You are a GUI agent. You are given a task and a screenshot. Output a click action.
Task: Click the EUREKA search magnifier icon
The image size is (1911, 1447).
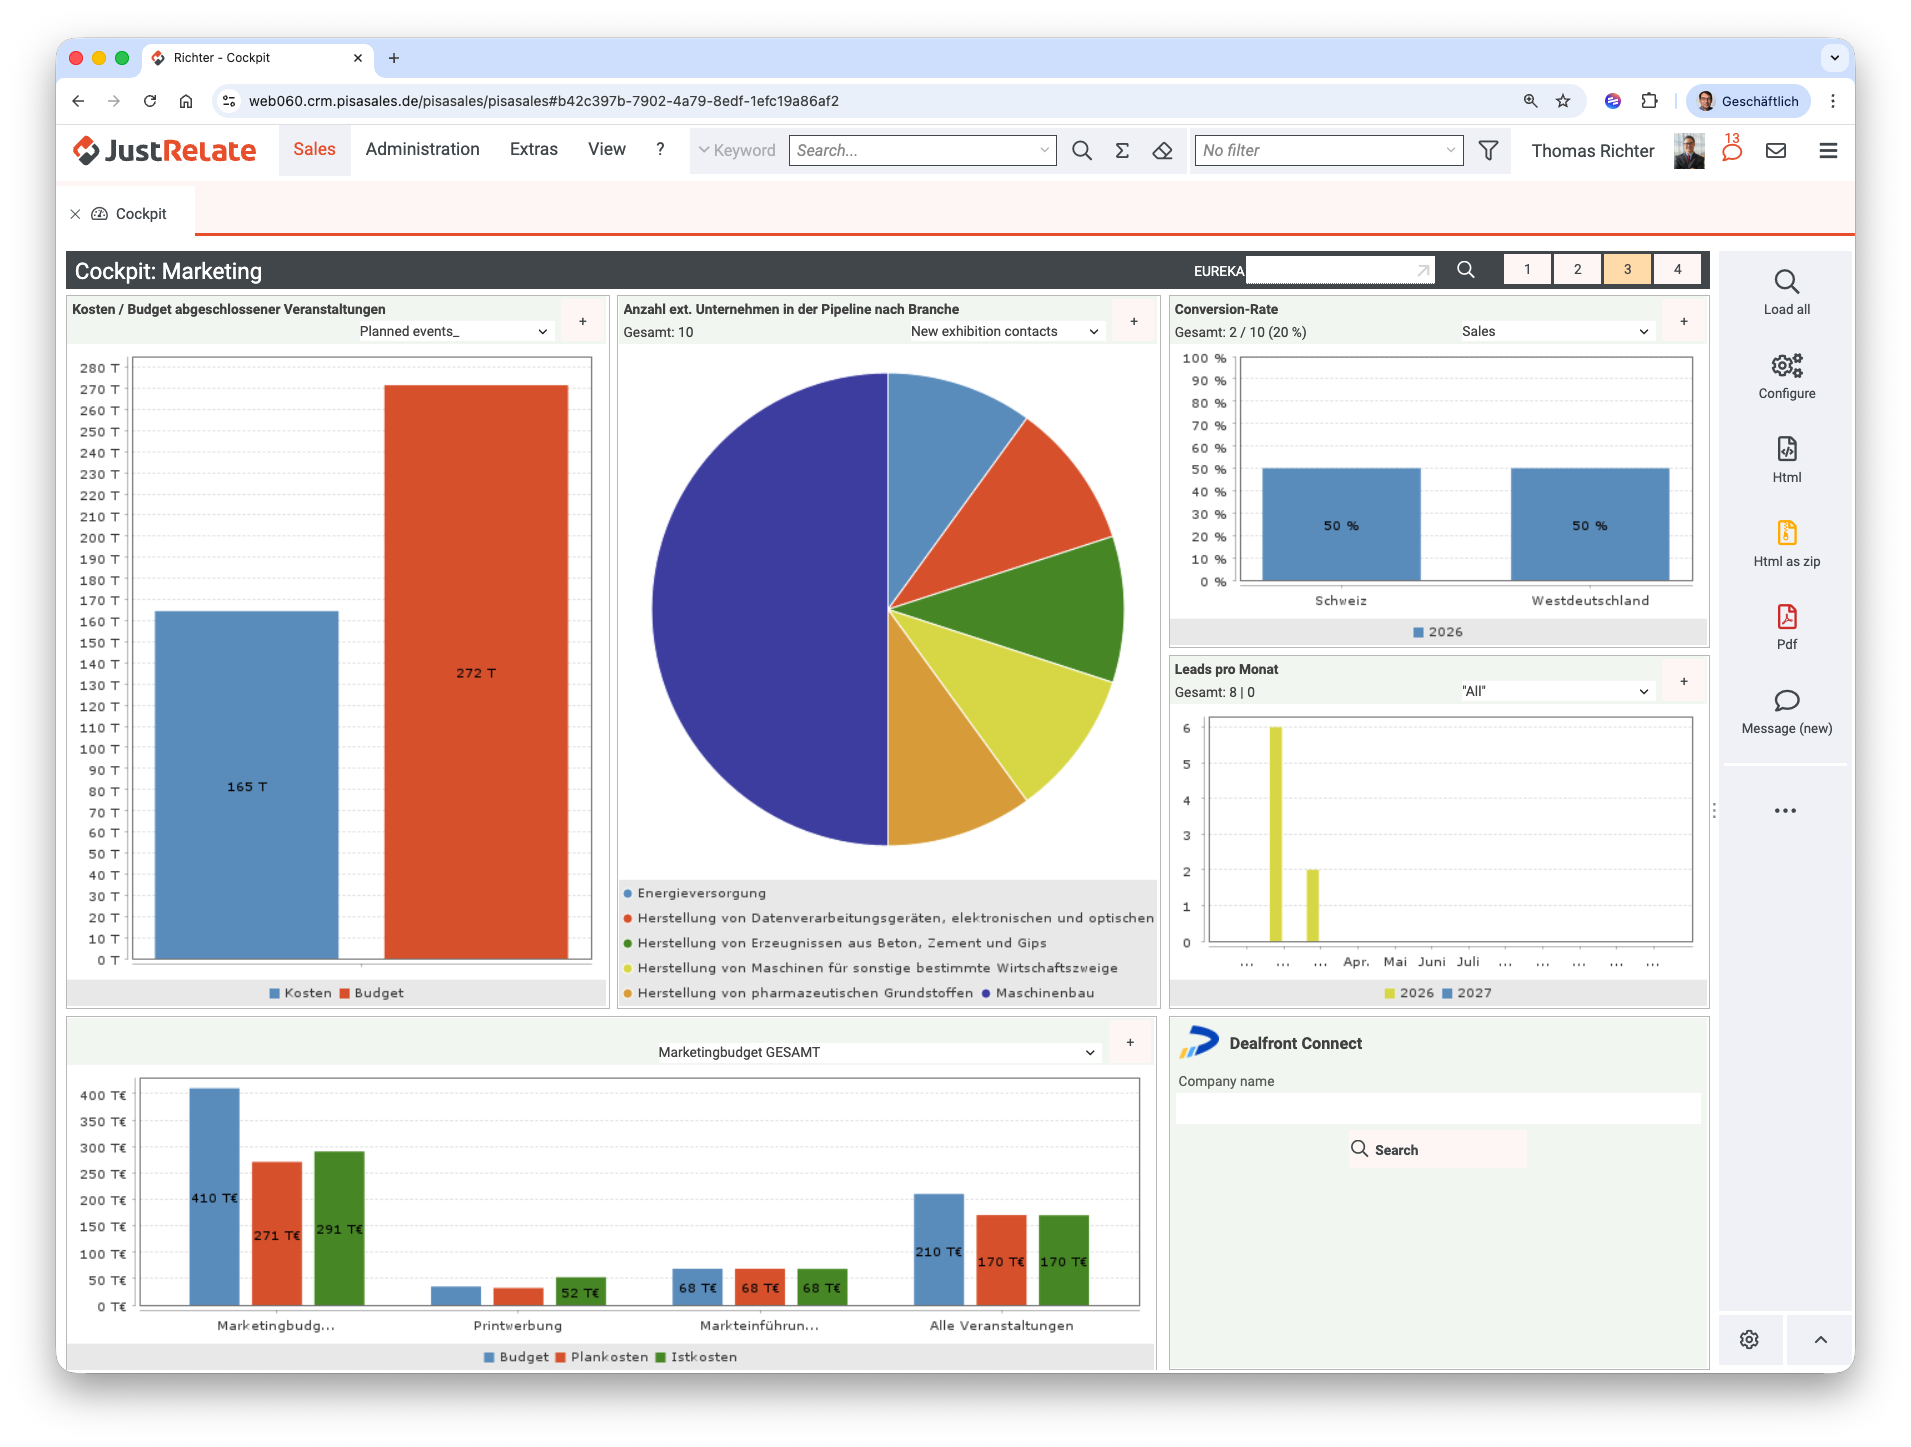coord(1466,270)
